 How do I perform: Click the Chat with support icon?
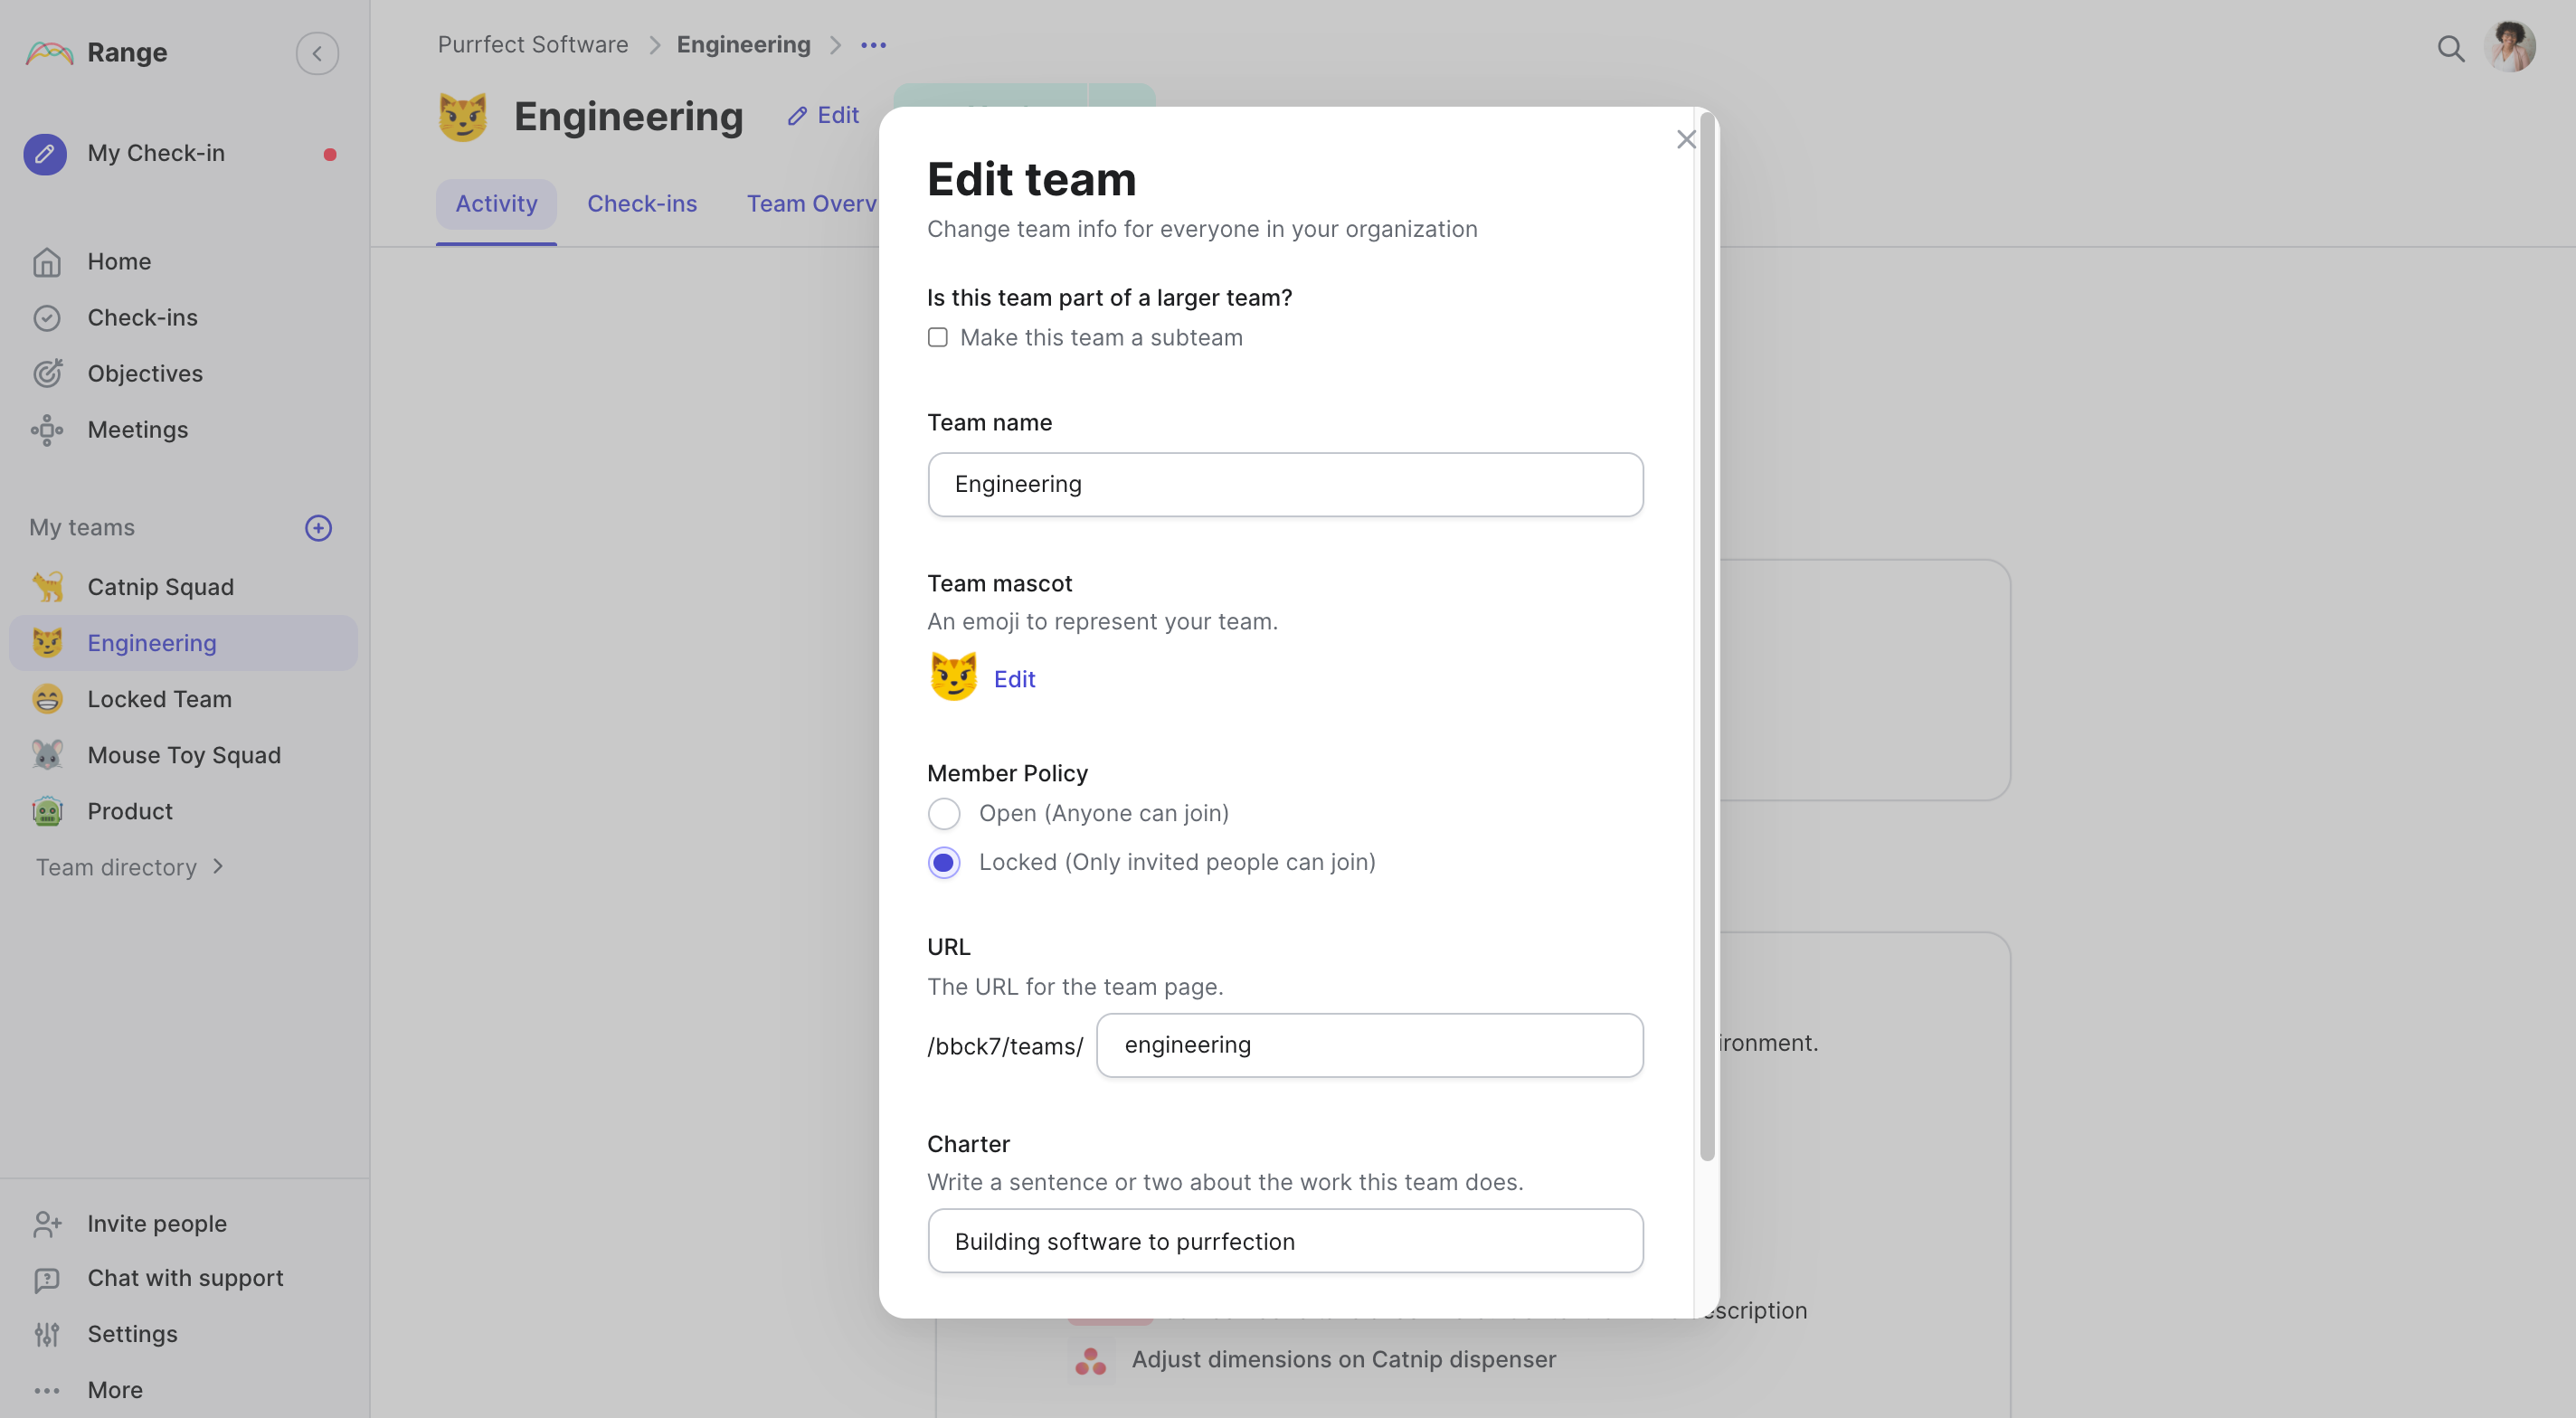pyautogui.click(x=47, y=1279)
